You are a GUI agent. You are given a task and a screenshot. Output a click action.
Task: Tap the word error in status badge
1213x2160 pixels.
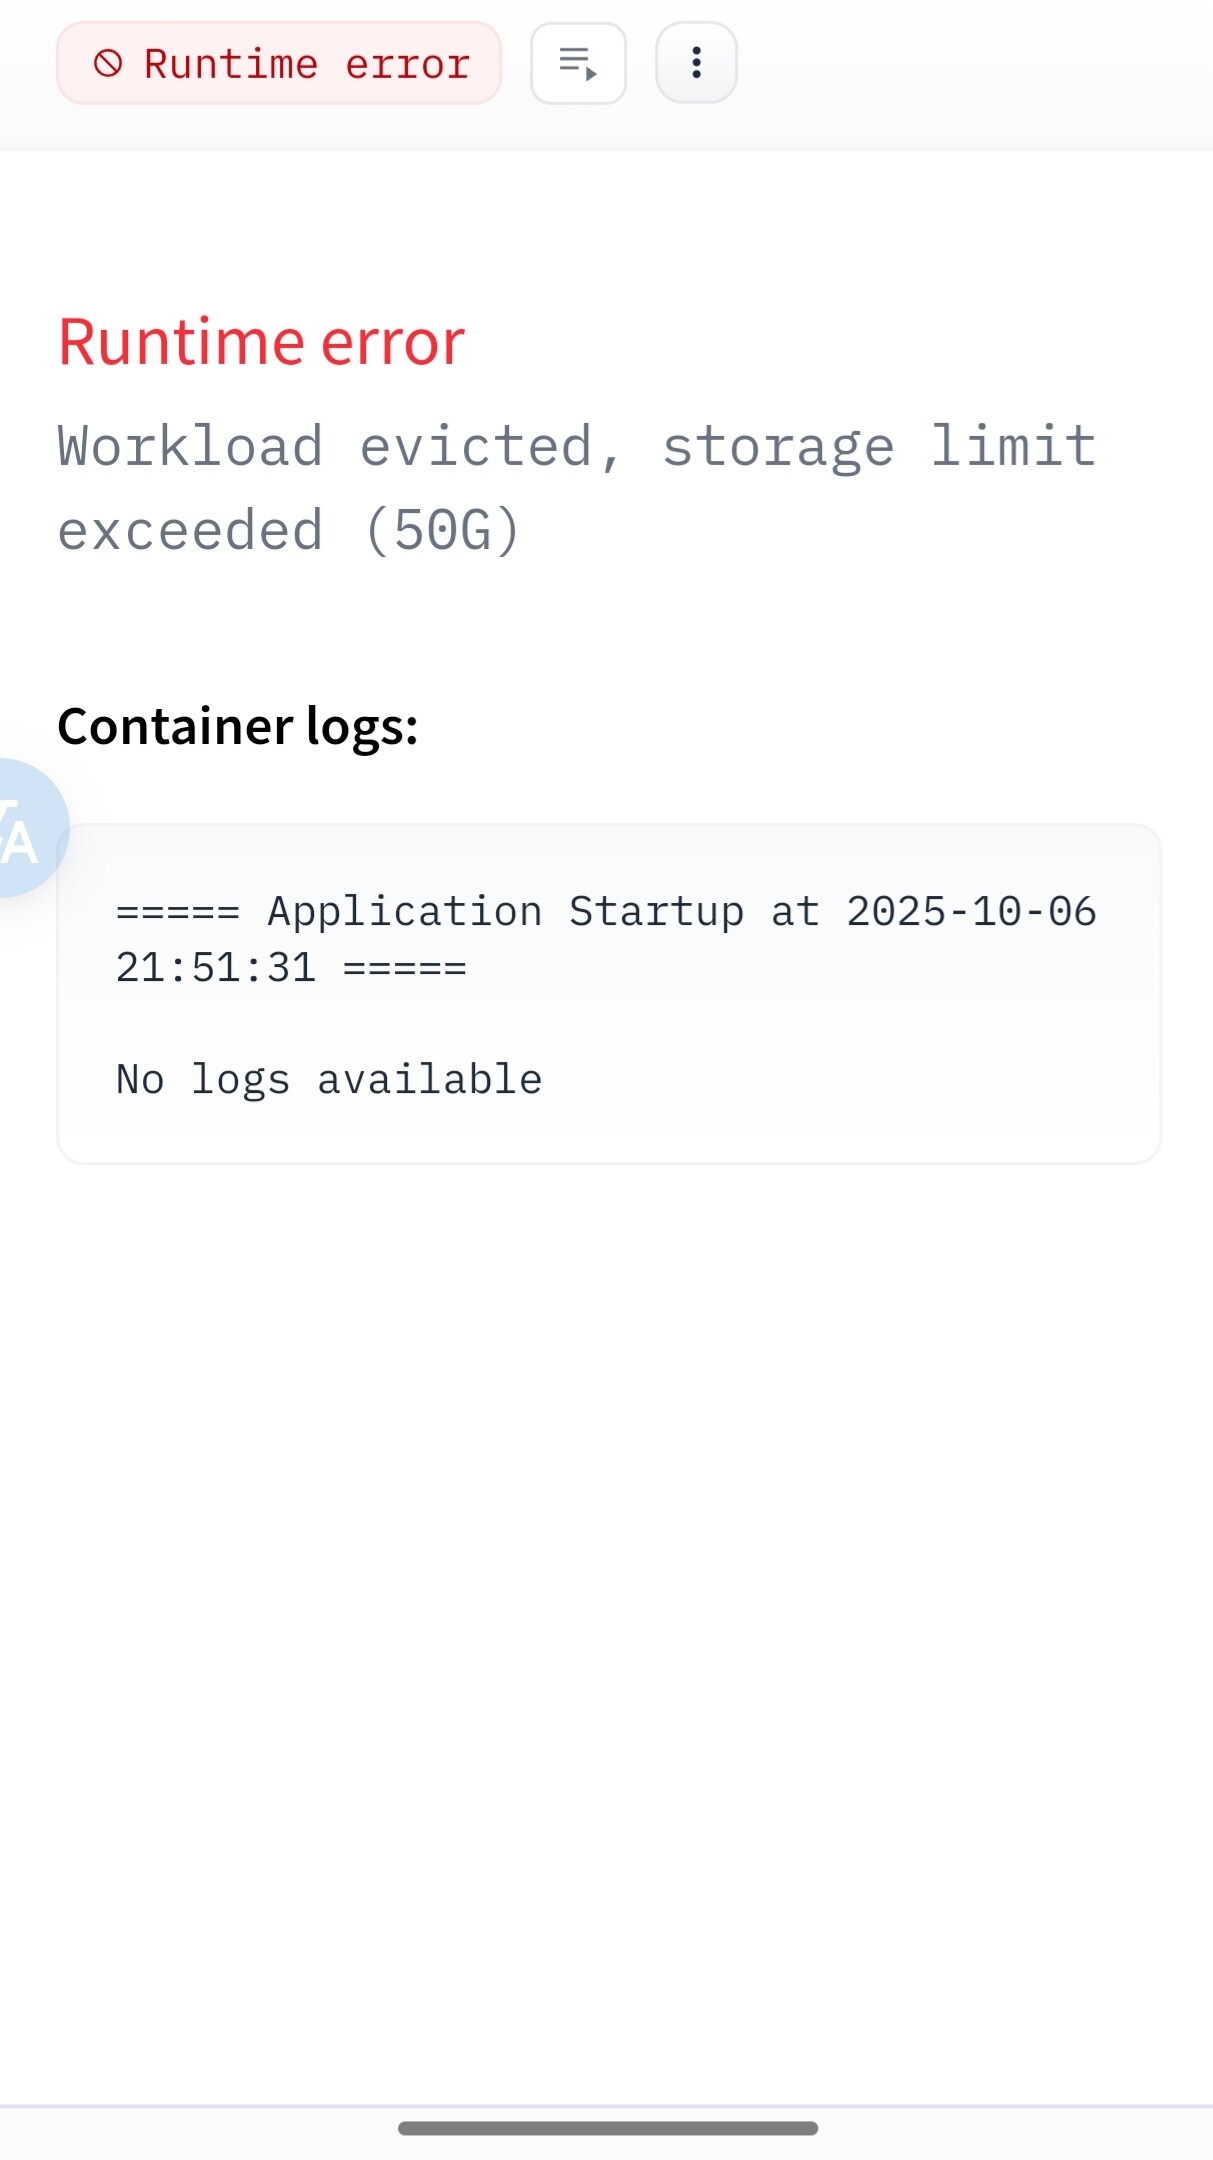408,65
